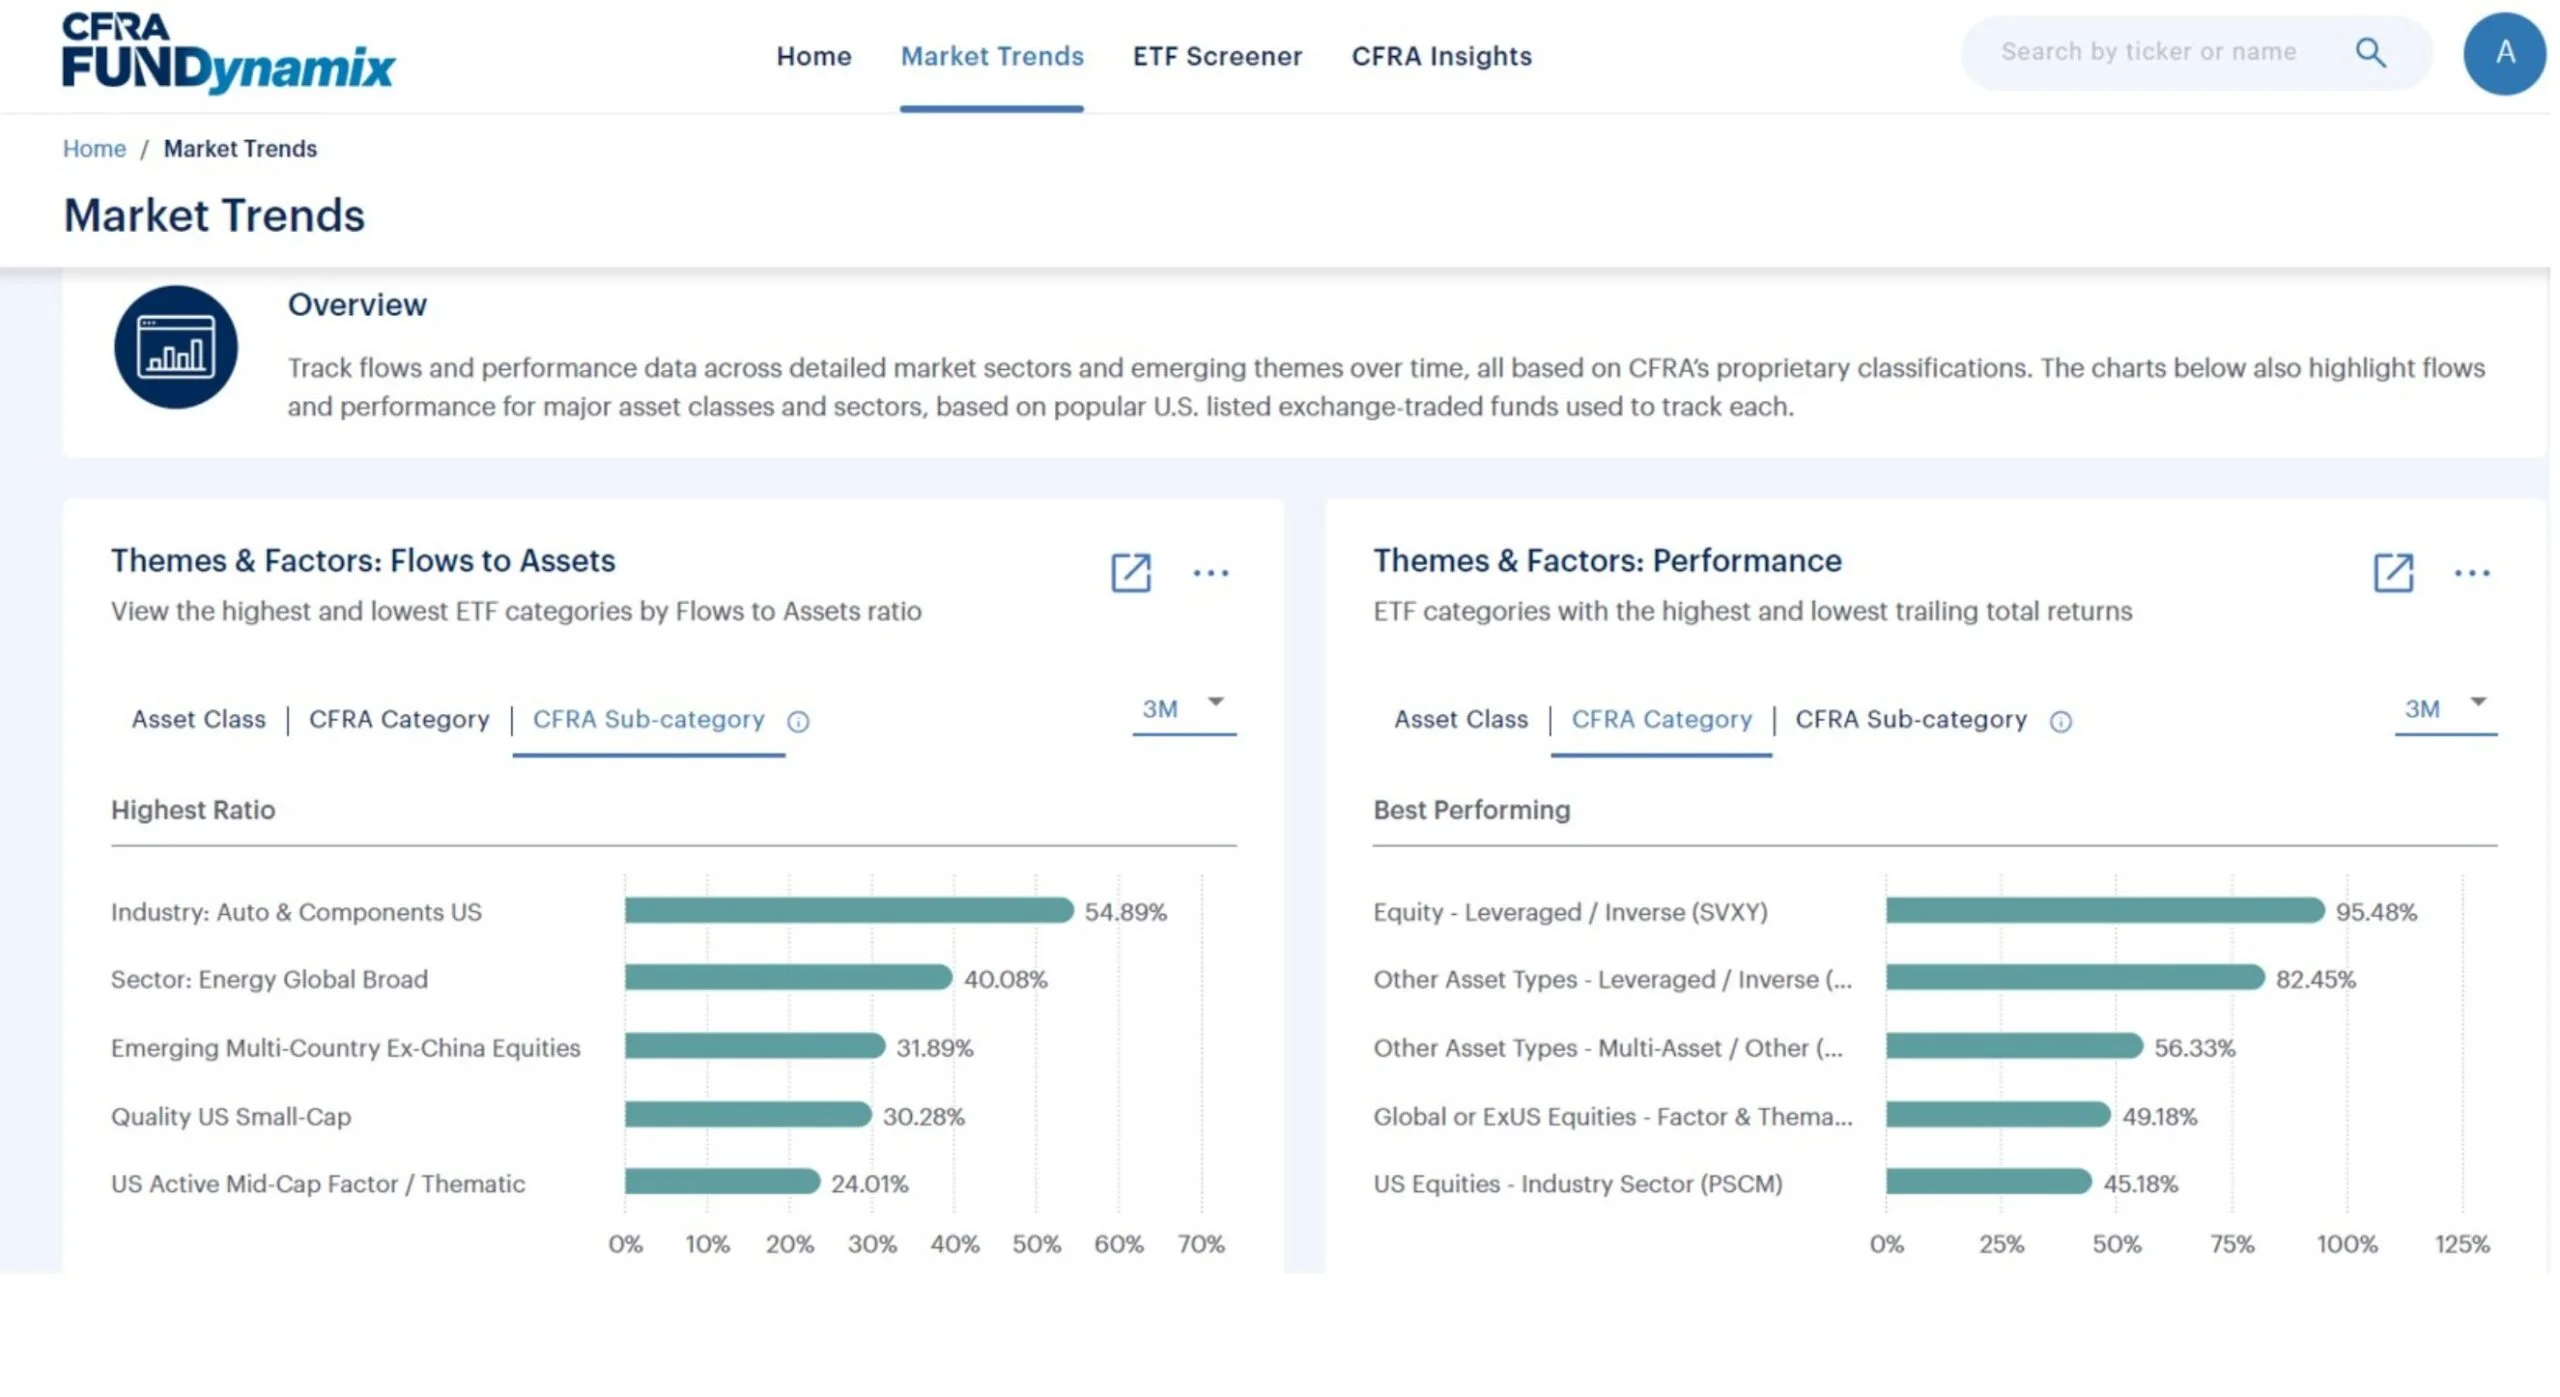
Task: Click the CFRA FUNDynamix logo
Action: [x=229, y=53]
